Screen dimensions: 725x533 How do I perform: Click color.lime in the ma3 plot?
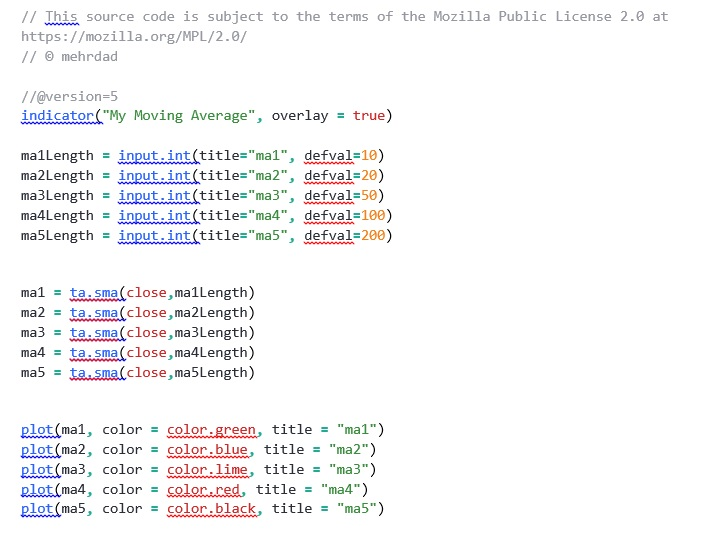pyautogui.click(x=207, y=470)
